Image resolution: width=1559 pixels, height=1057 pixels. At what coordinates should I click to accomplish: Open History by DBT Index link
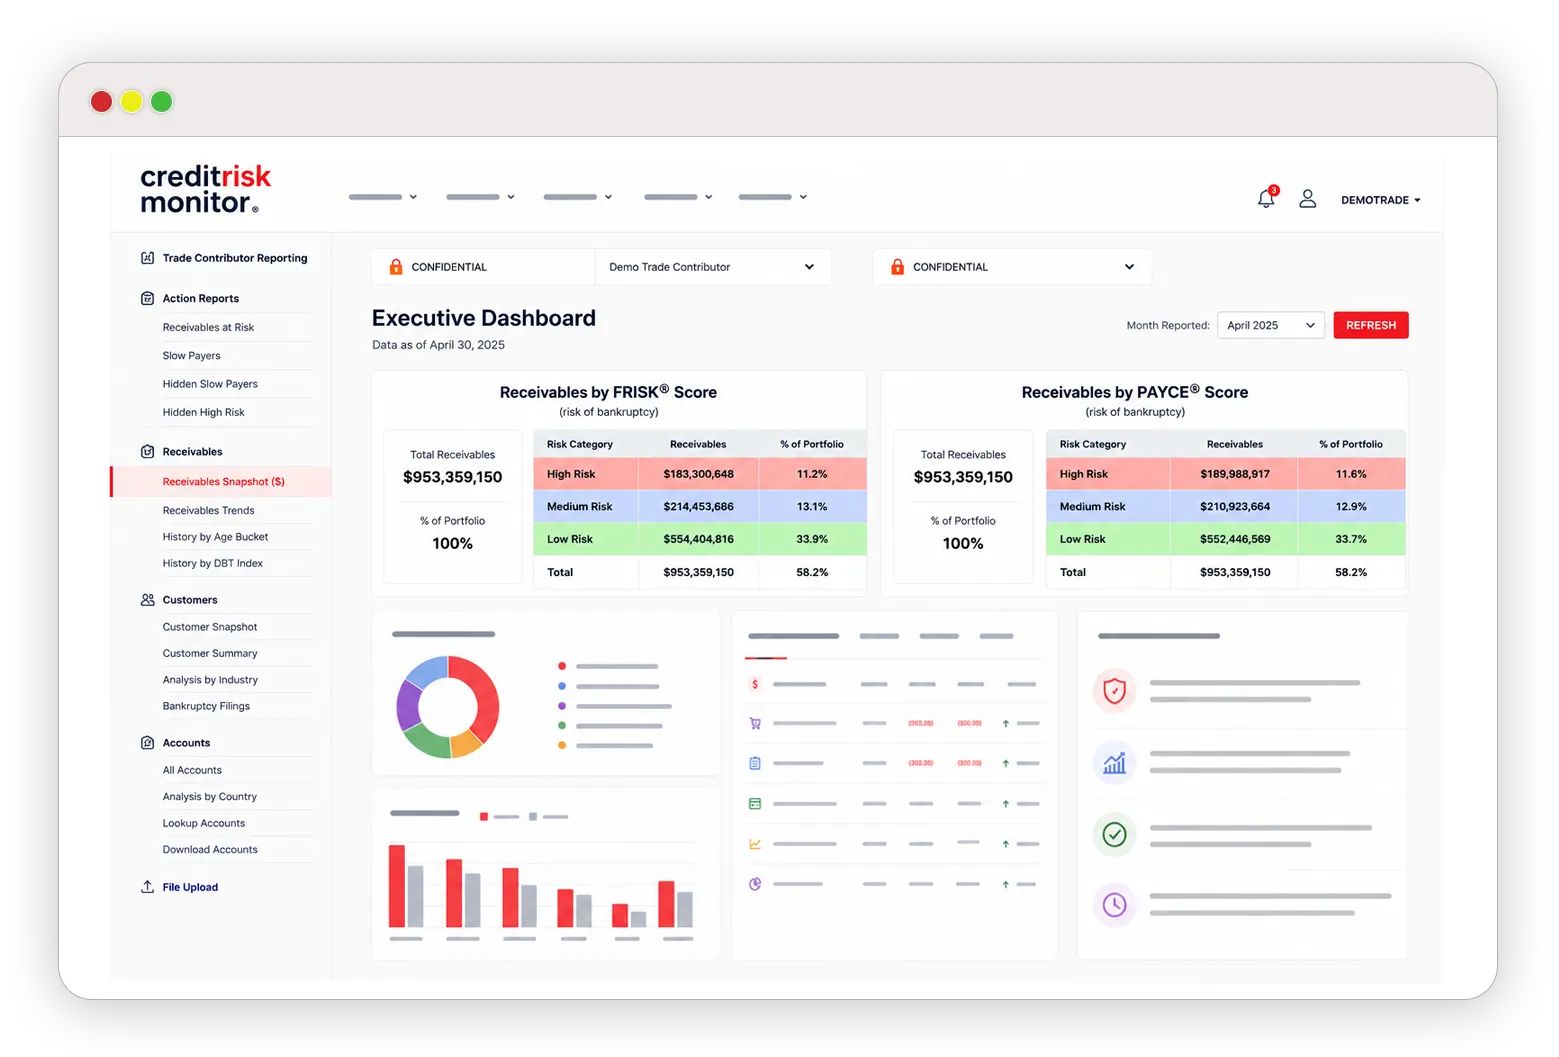[x=212, y=564]
